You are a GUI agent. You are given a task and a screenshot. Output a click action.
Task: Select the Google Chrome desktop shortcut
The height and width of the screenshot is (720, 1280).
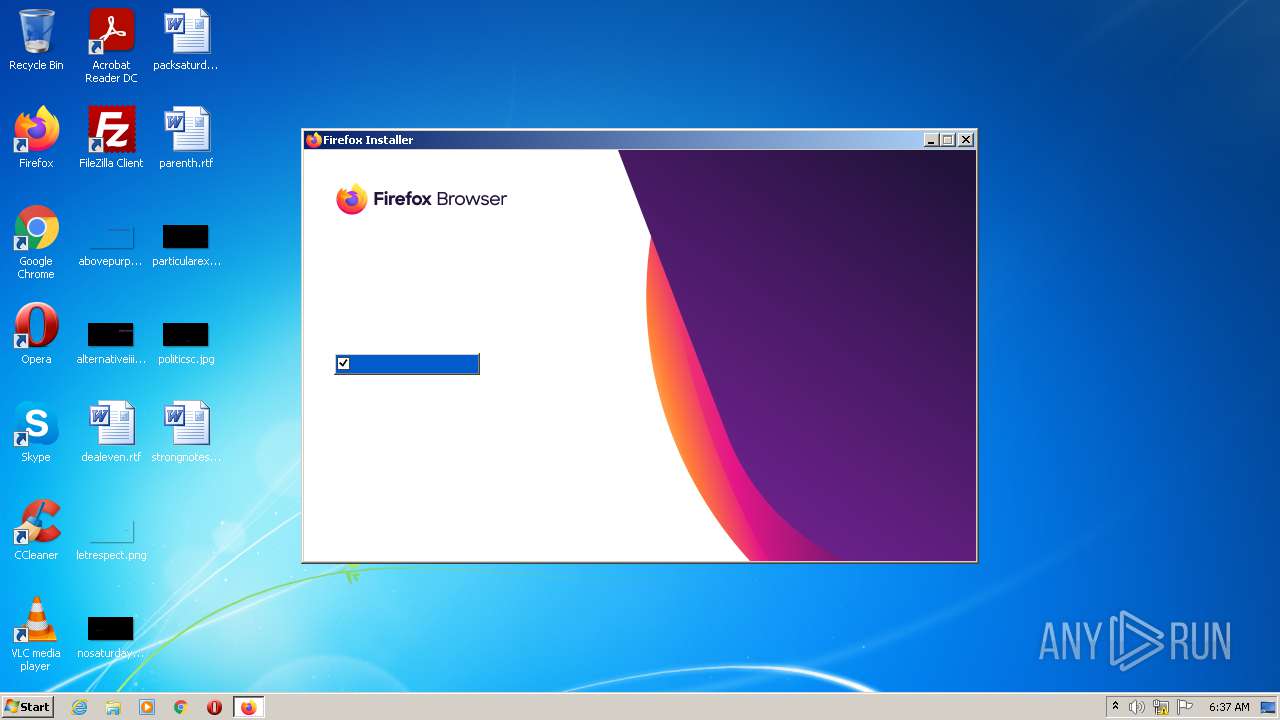click(36, 242)
